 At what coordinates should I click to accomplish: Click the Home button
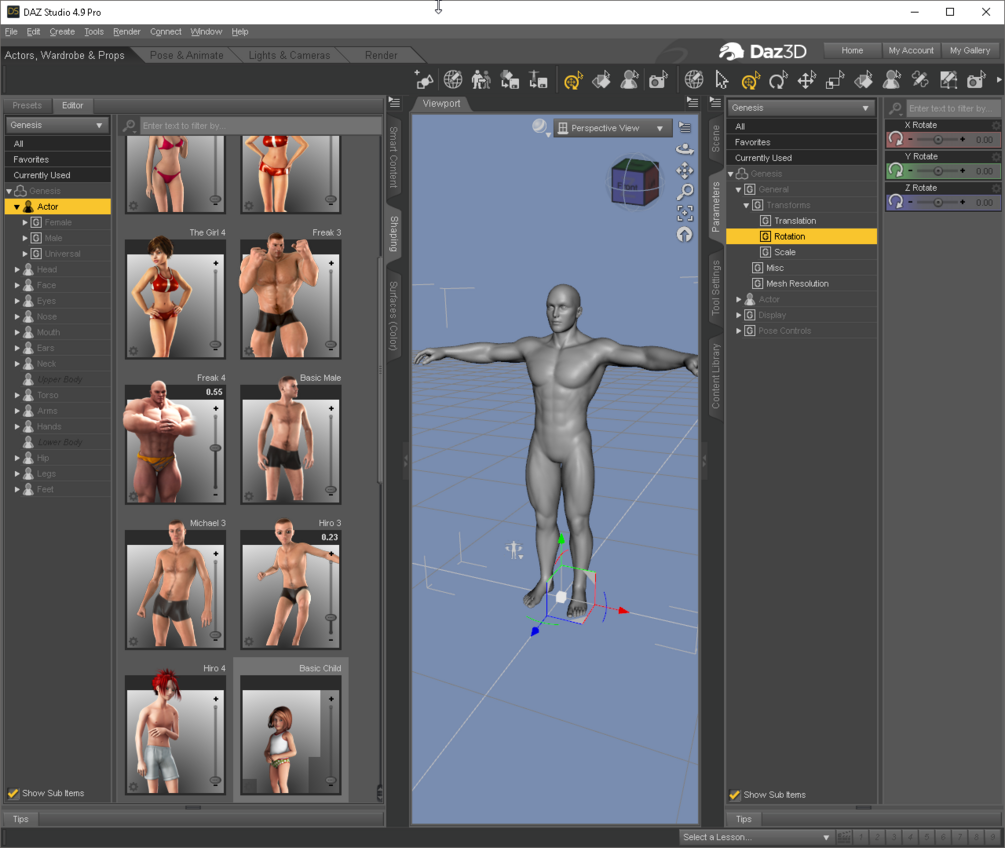pyautogui.click(x=852, y=50)
